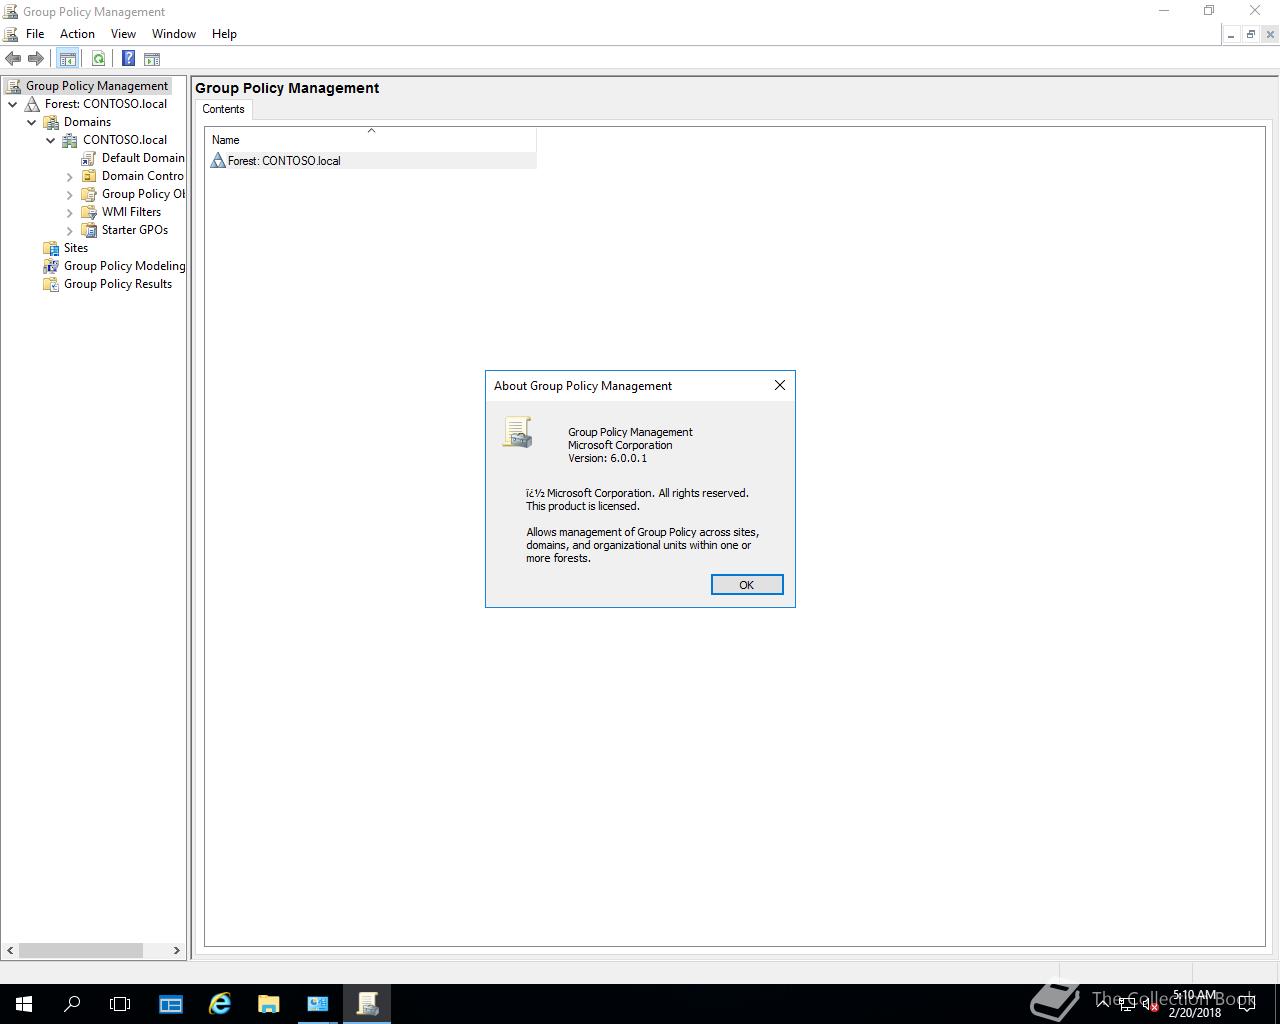Open Internet Explorer from the taskbar
This screenshot has height=1024, width=1280.
tap(219, 1004)
